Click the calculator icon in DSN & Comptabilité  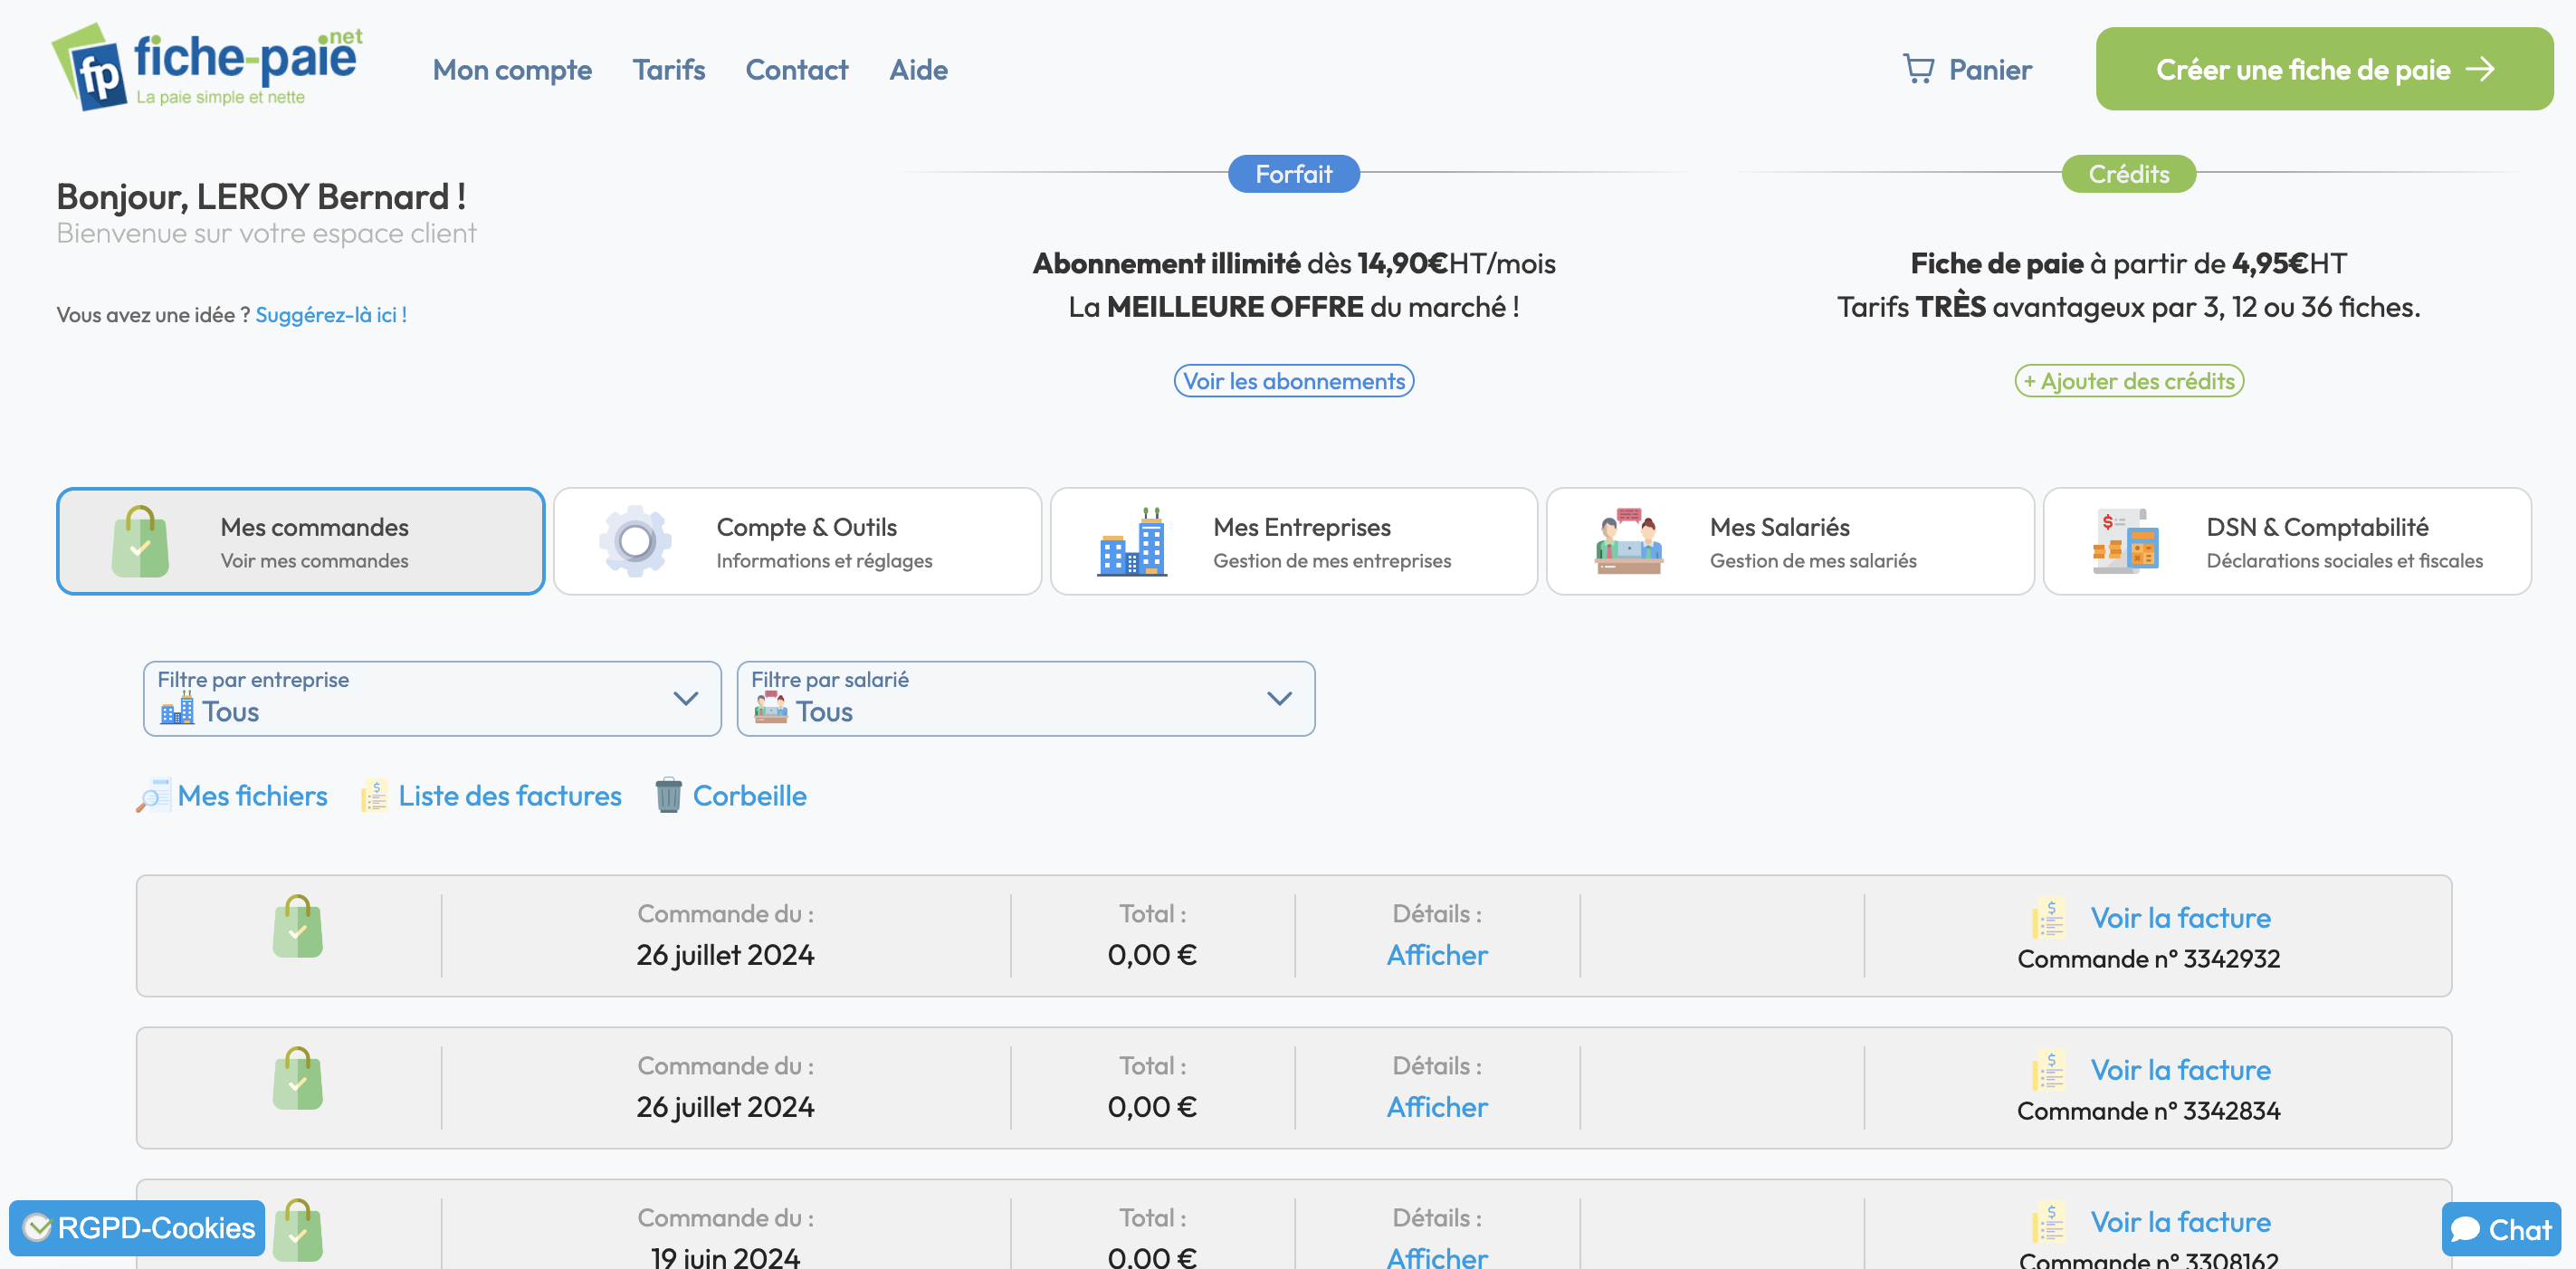pos(2125,541)
